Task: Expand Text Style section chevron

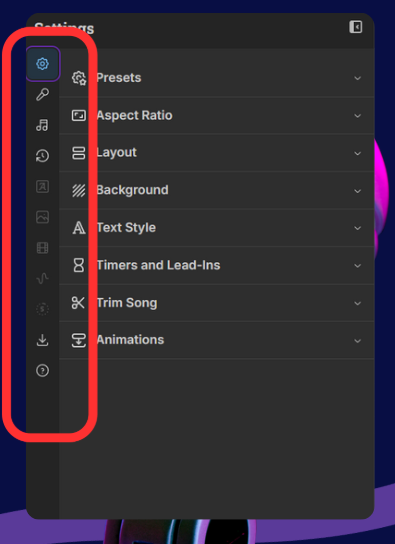Action: point(358,228)
